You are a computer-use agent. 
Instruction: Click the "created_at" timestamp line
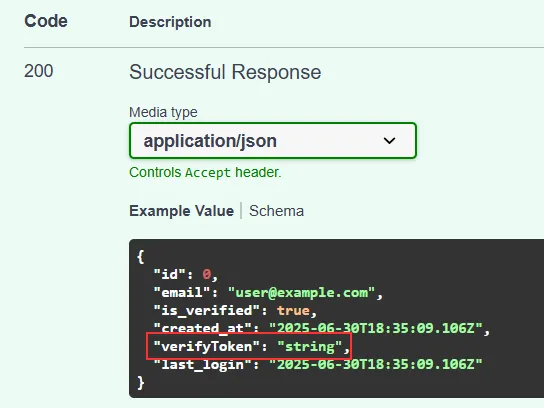pyautogui.click(x=322, y=328)
